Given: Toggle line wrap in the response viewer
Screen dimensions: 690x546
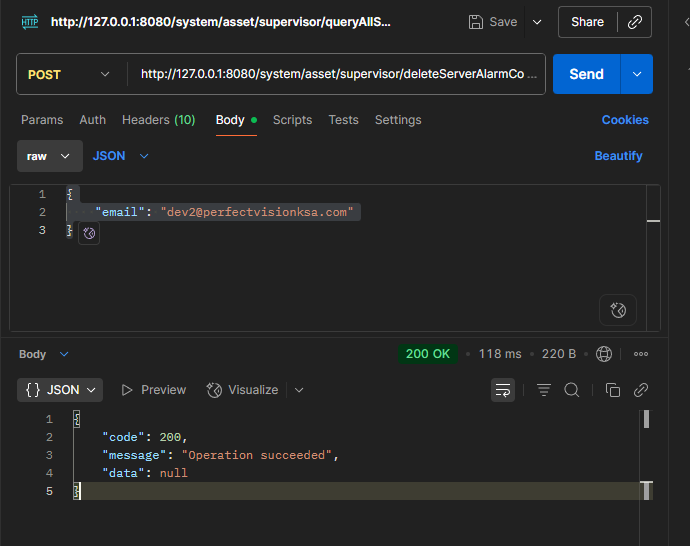Looking at the screenshot, I should [x=503, y=390].
